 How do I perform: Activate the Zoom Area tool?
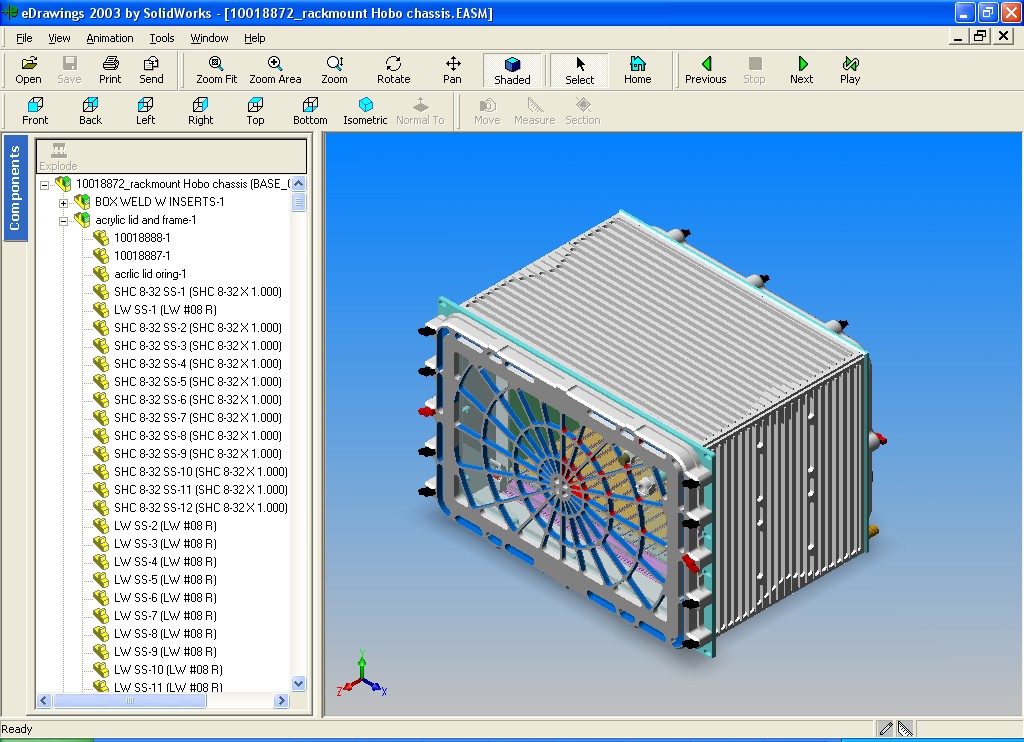[275, 71]
